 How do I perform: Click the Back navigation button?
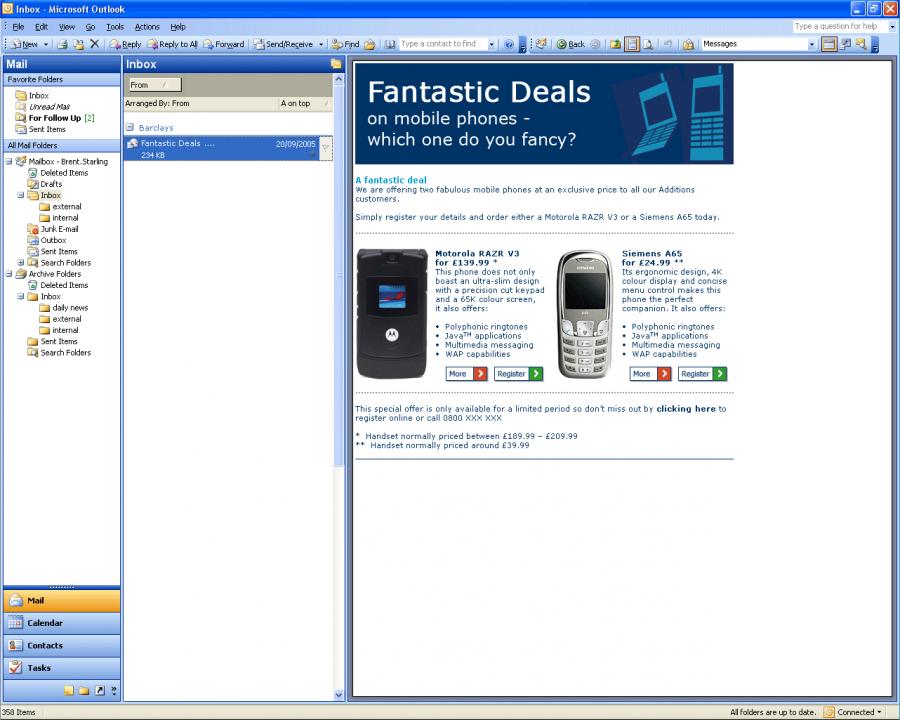click(571, 44)
